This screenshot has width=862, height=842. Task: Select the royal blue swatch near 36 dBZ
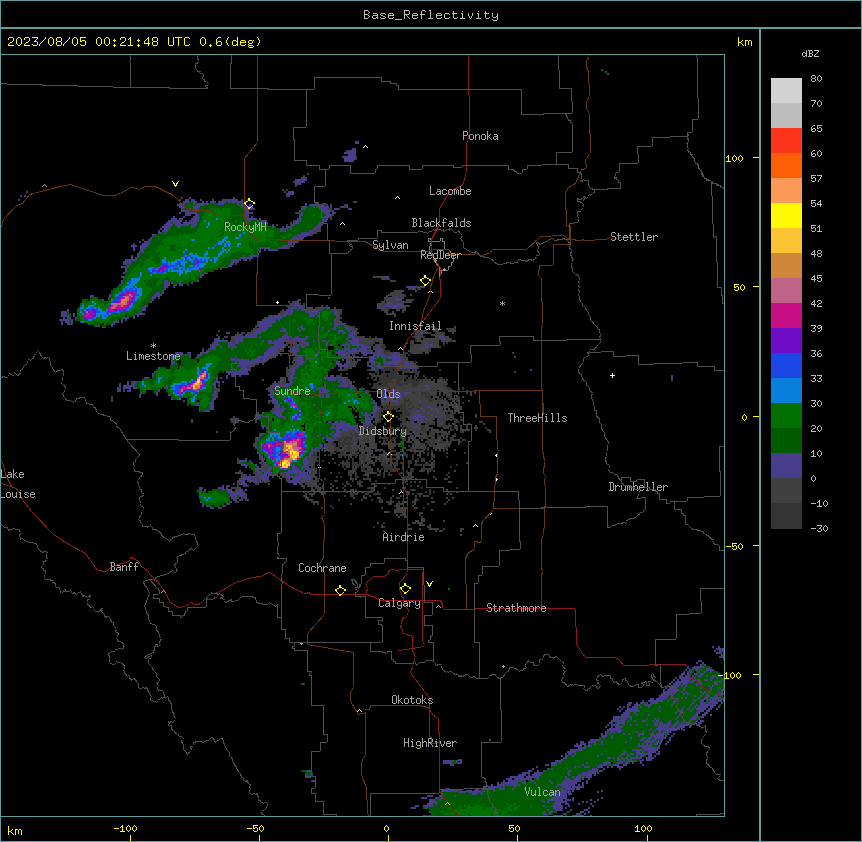click(x=786, y=365)
